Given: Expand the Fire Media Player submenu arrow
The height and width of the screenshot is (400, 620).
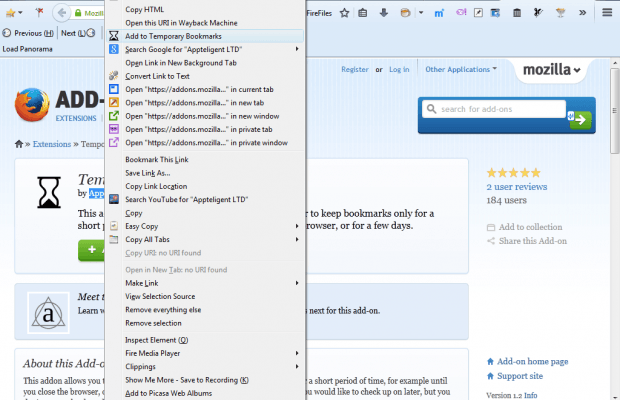Looking at the screenshot, I should point(297,353).
